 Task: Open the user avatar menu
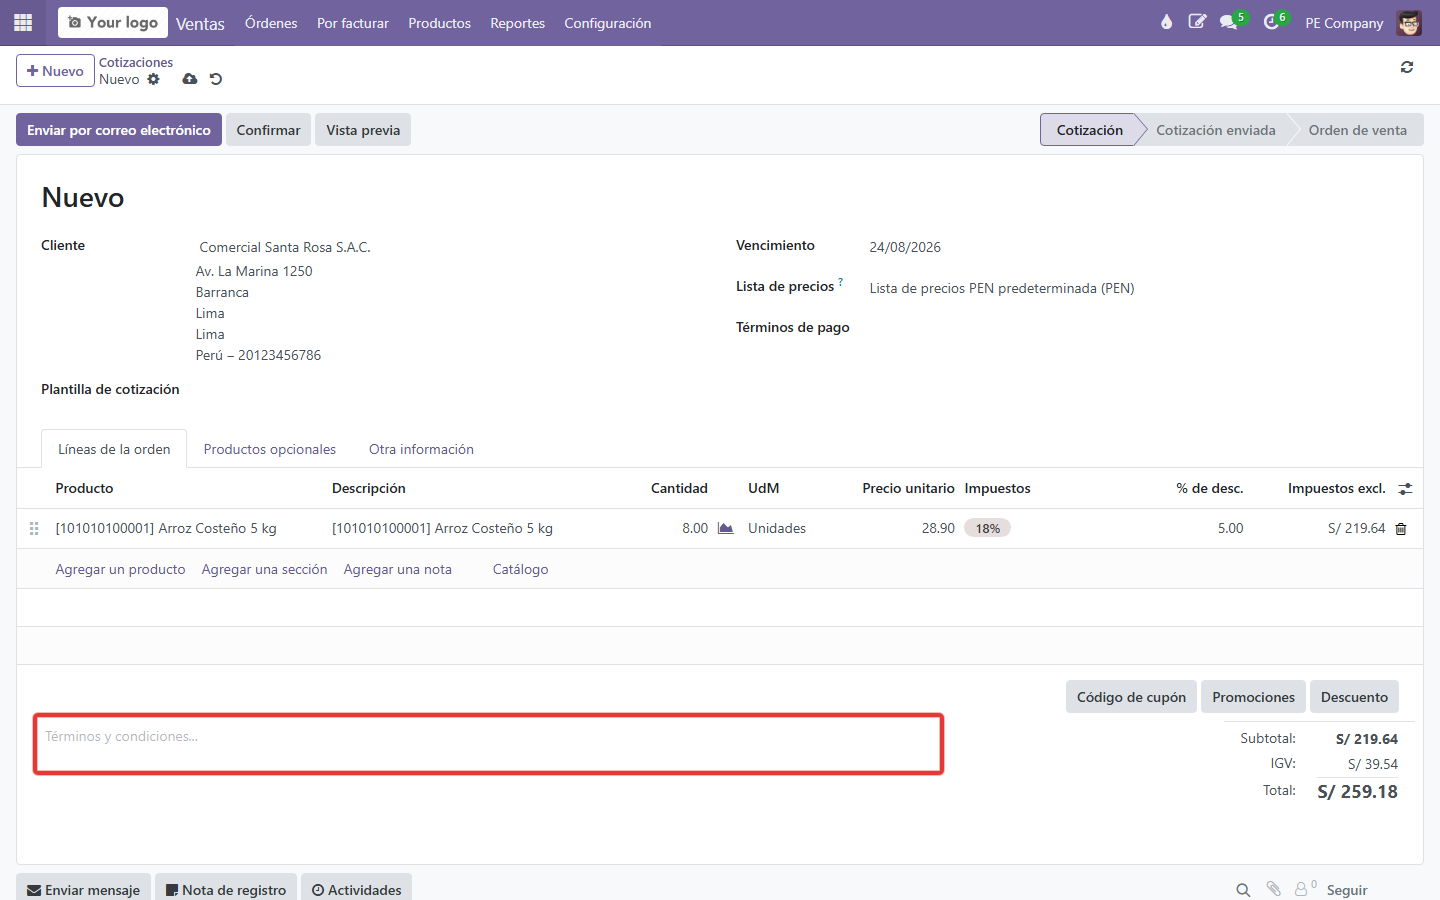tap(1409, 22)
